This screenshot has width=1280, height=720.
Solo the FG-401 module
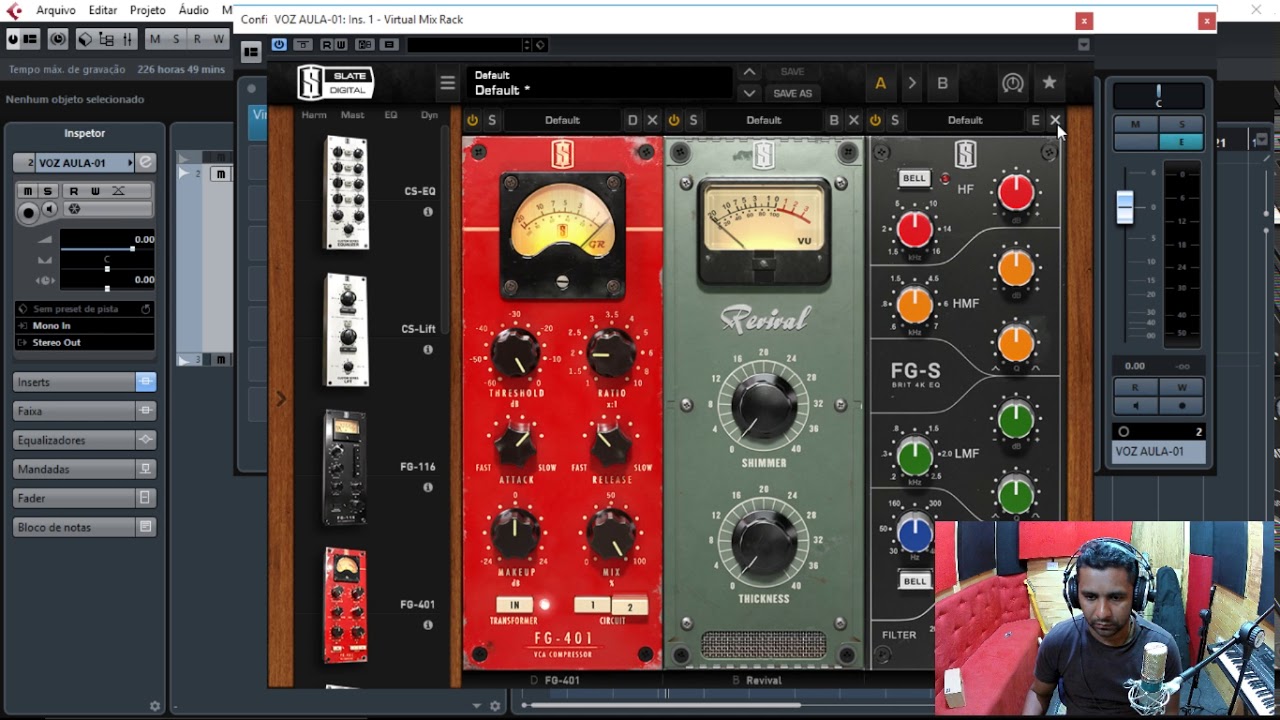click(x=492, y=120)
